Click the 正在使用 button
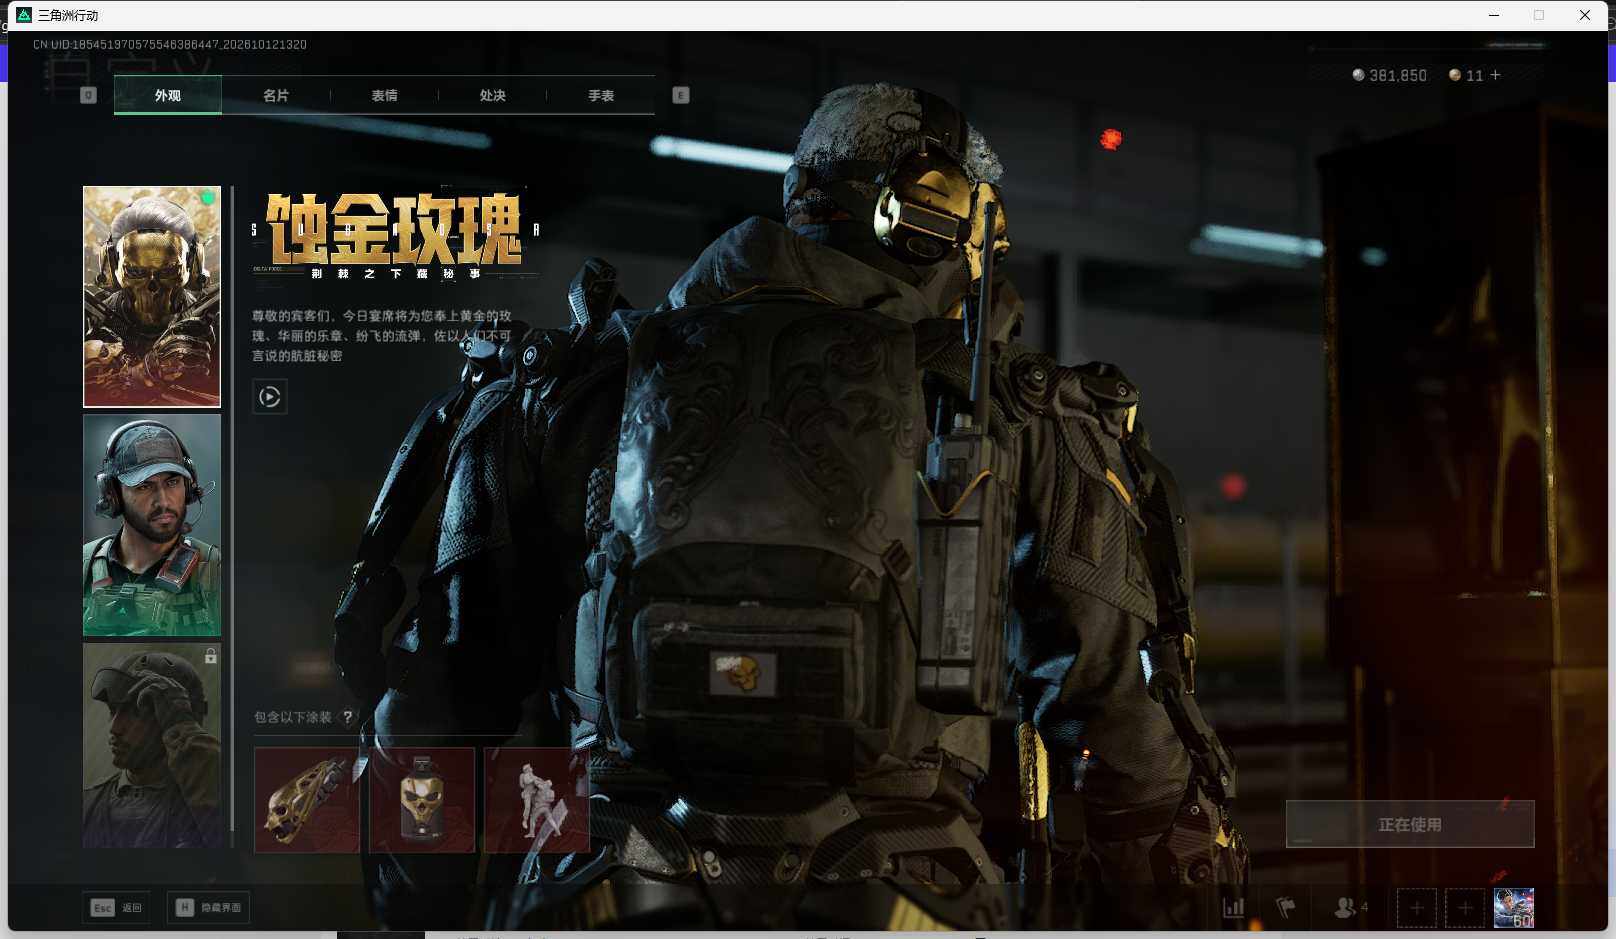 [x=1410, y=824]
